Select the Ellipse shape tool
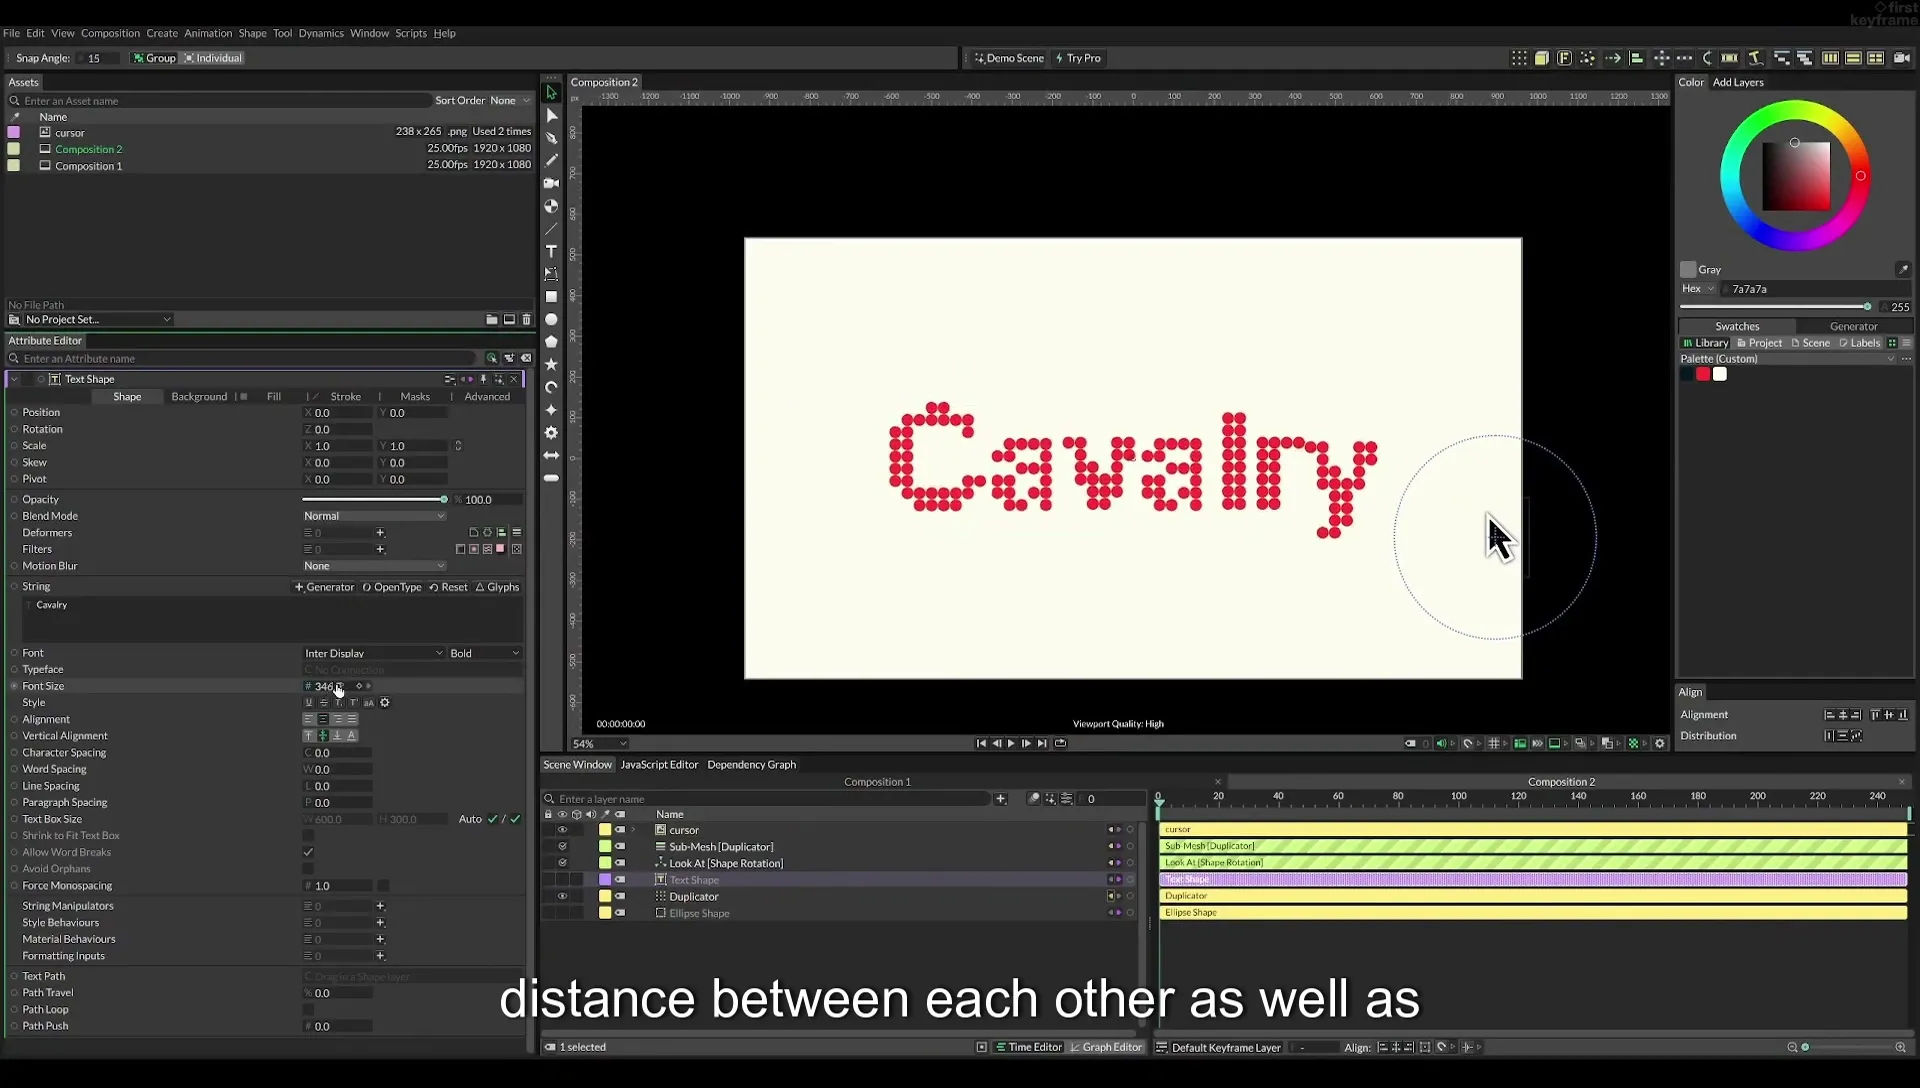 [551, 320]
